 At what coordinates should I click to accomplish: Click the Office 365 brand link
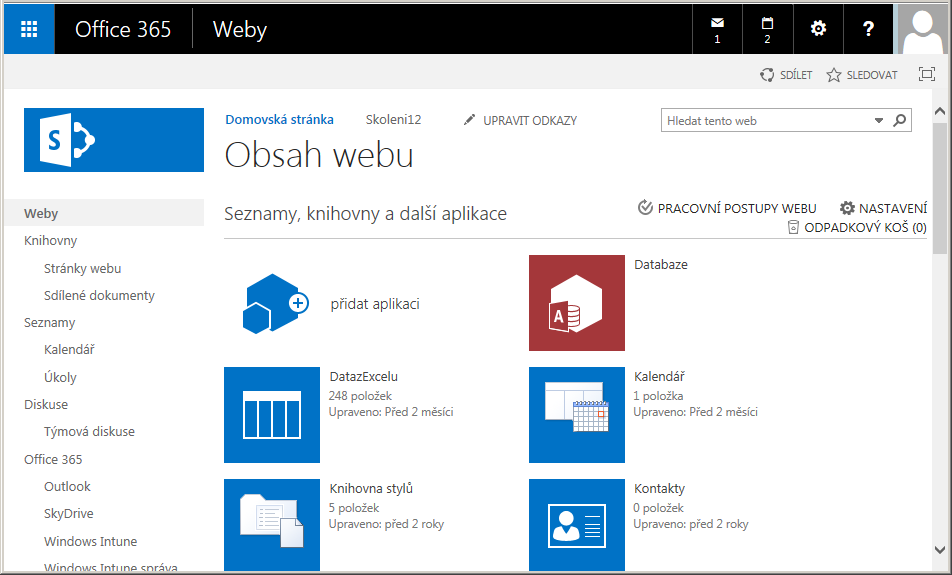[123, 29]
